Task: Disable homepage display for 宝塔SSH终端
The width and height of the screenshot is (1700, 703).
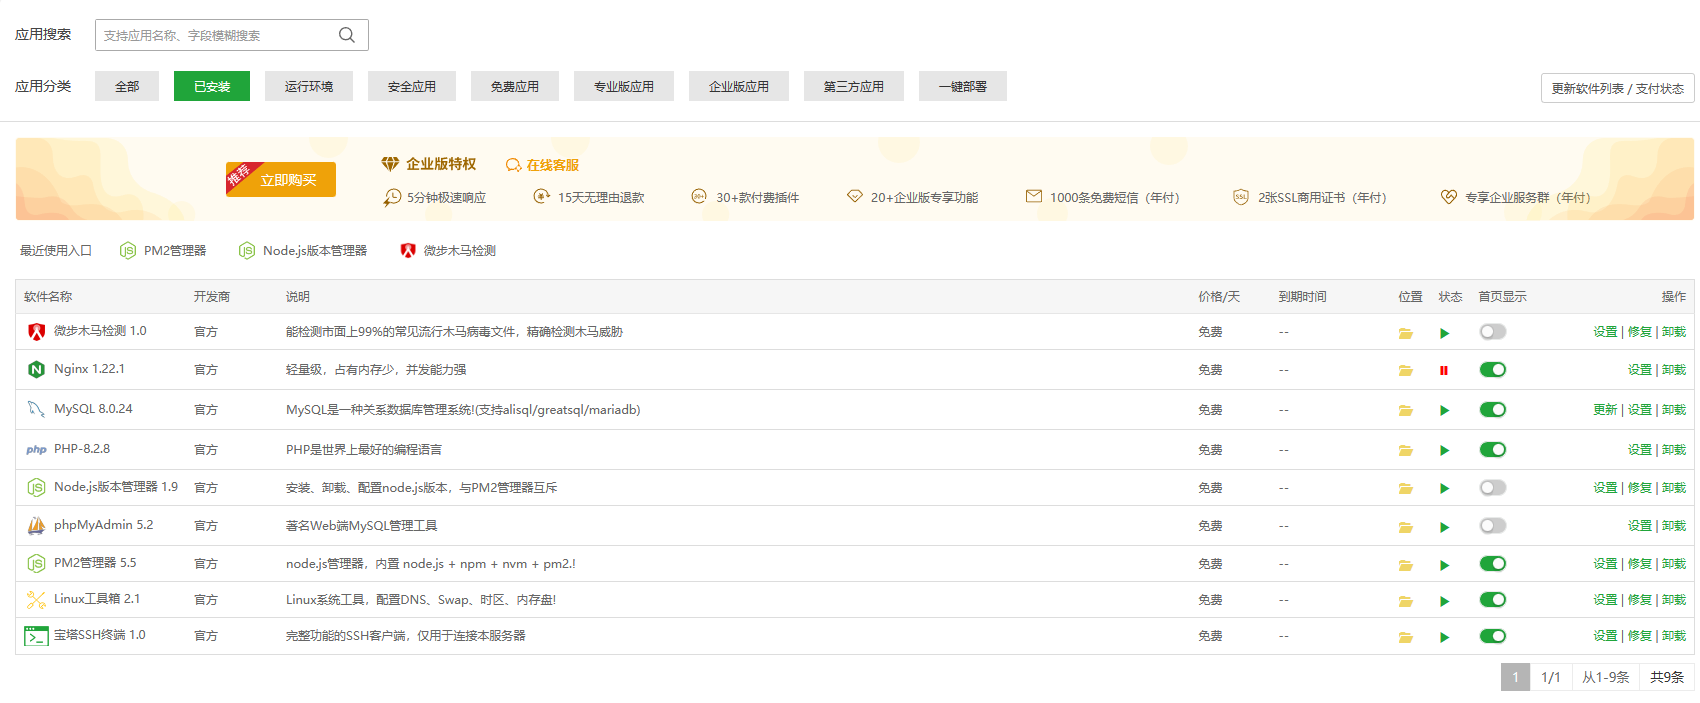Action: click(1493, 636)
